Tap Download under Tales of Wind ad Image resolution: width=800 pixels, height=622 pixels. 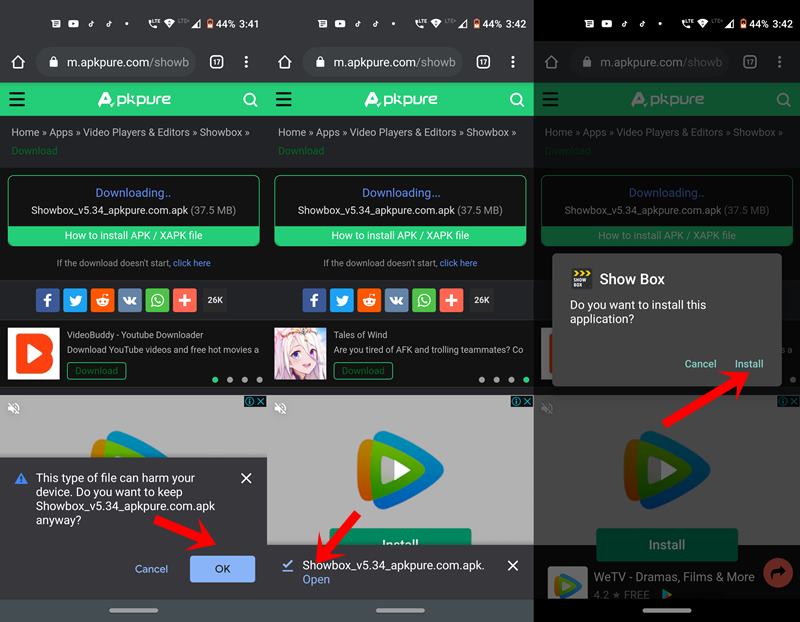pyautogui.click(x=363, y=371)
